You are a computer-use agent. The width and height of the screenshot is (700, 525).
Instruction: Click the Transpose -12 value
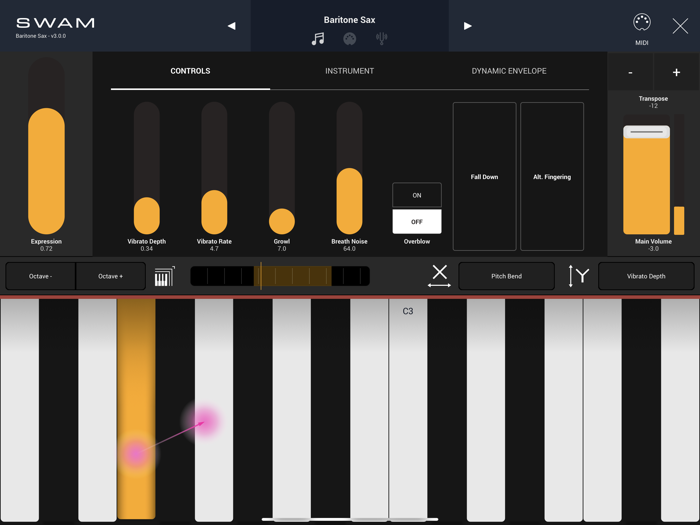coord(654,106)
